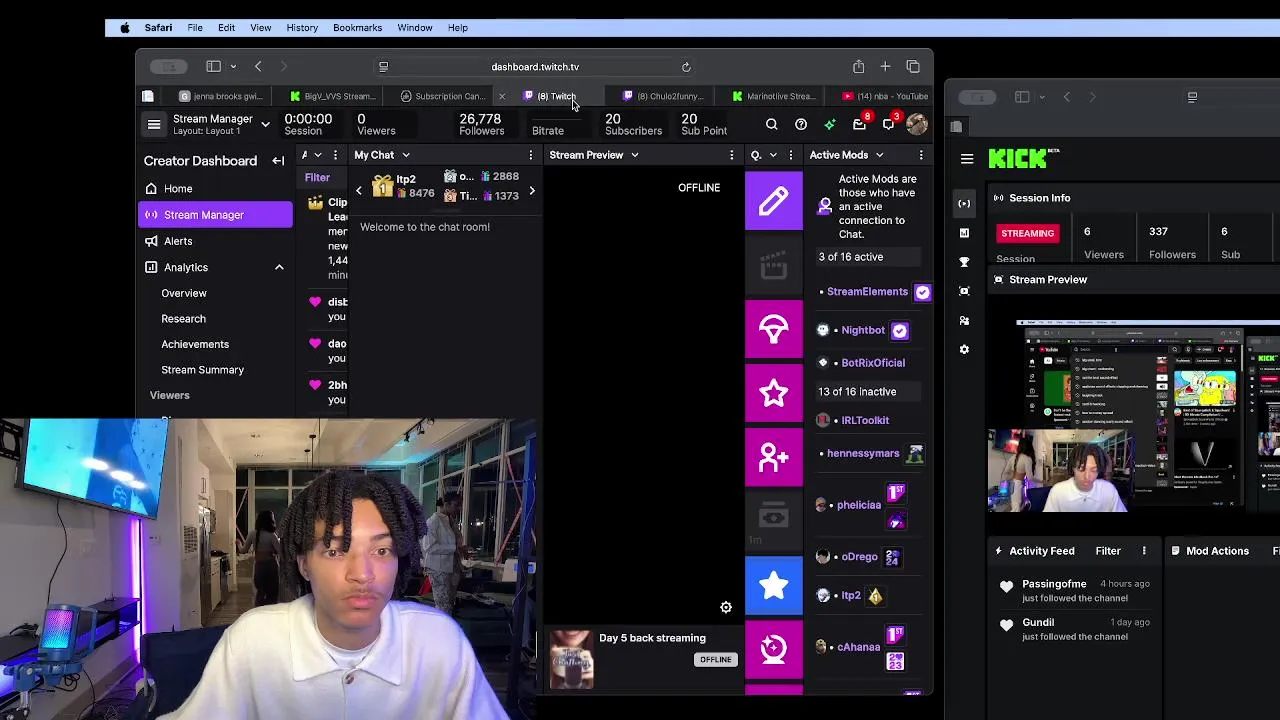Collapse Creator Dashboard sidebar arrow

coord(278,160)
